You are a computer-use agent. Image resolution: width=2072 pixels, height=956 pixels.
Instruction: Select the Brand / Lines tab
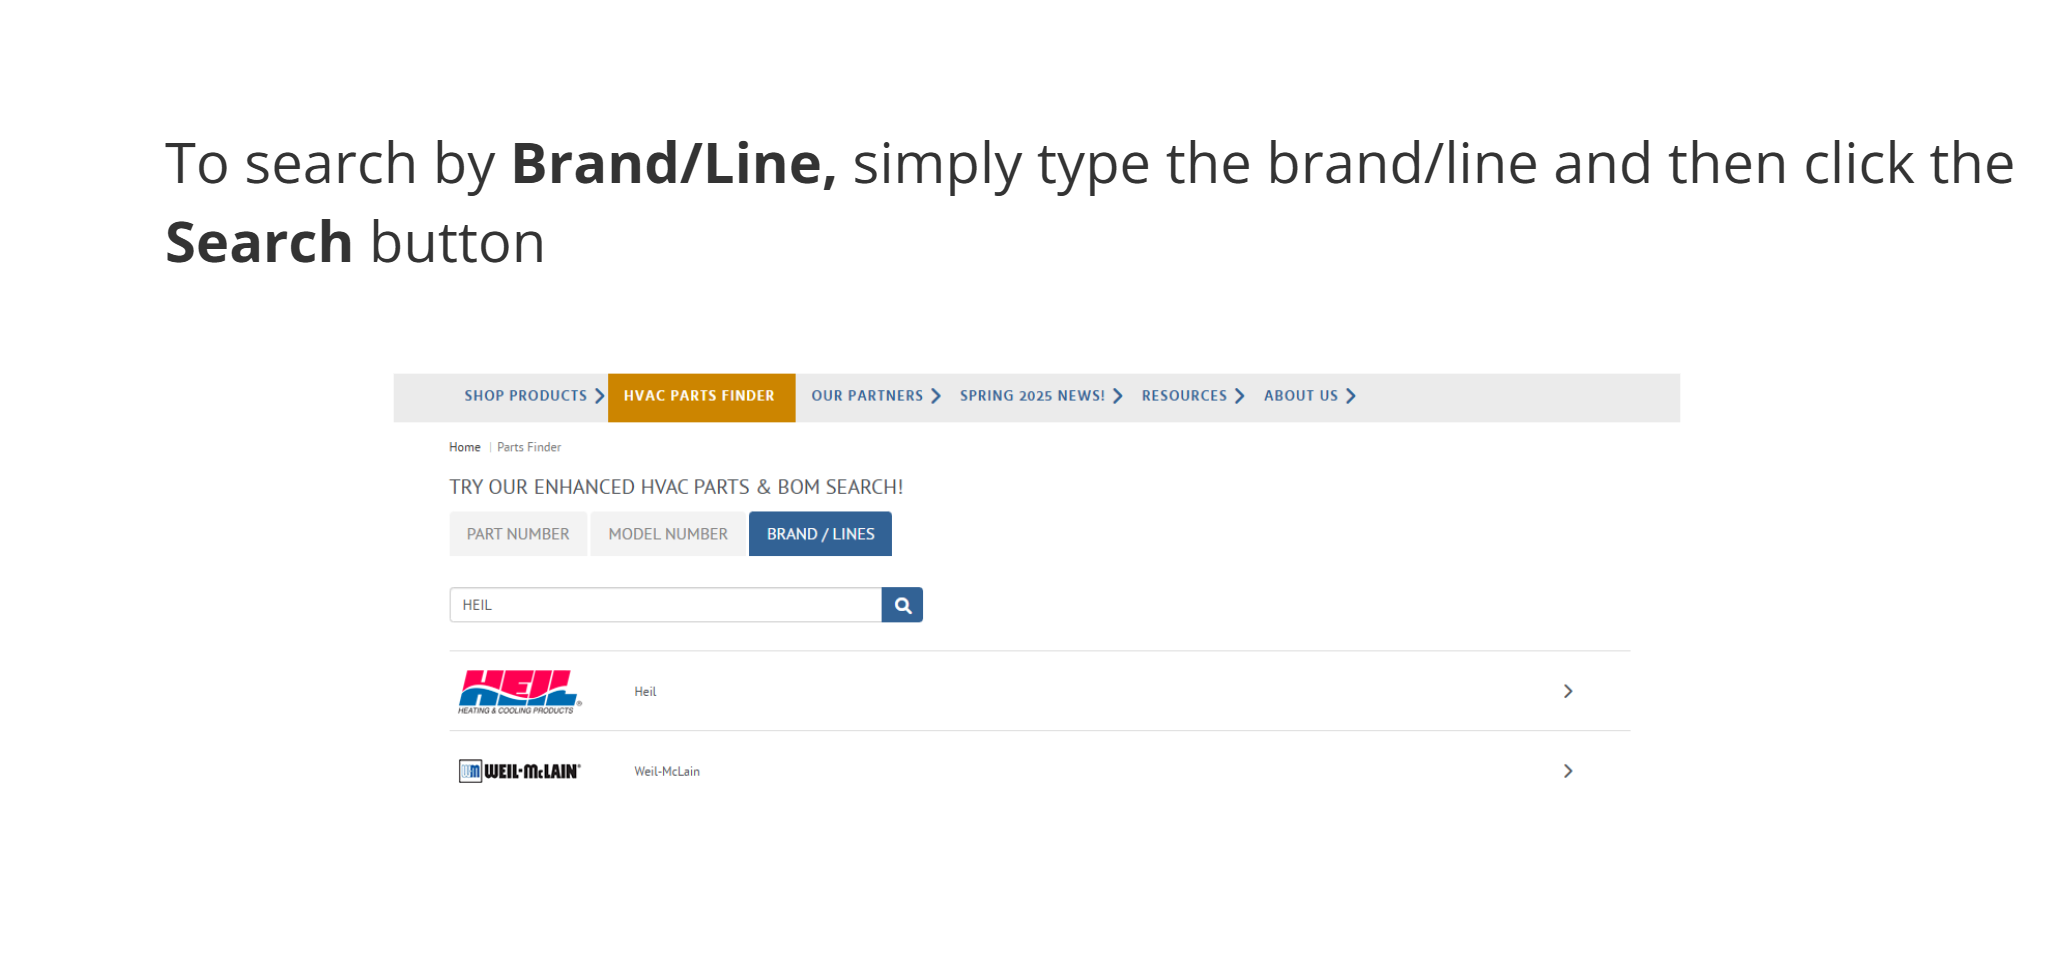click(820, 534)
